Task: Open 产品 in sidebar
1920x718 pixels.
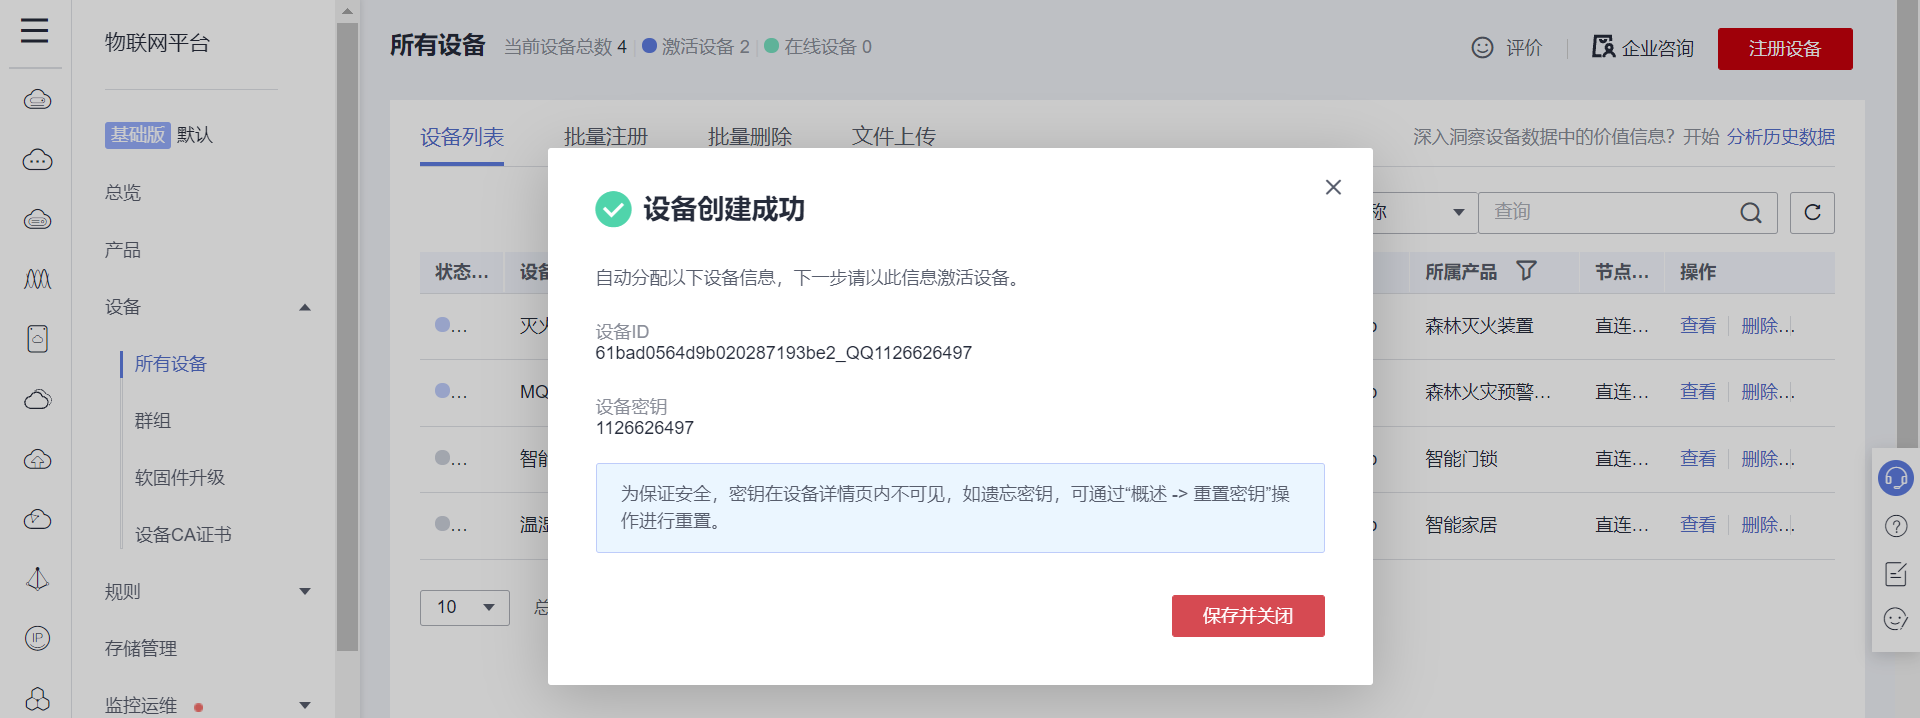Action: click(123, 250)
